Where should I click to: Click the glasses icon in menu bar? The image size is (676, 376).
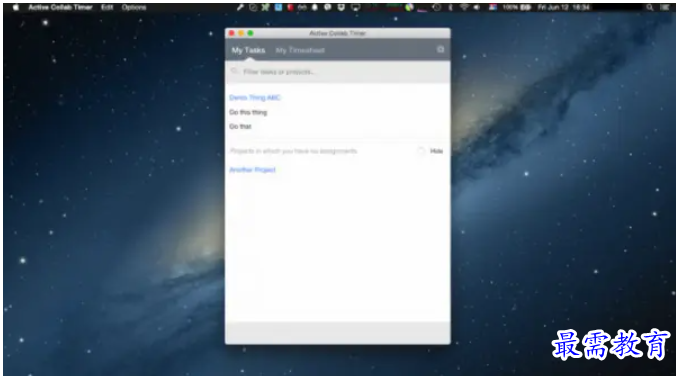pyautogui.click(x=302, y=7)
